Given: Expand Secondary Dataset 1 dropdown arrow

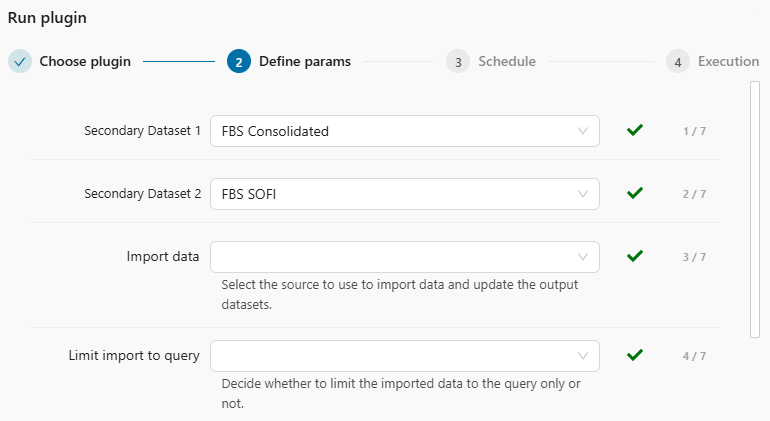Looking at the screenshot, I should (583, 131).
